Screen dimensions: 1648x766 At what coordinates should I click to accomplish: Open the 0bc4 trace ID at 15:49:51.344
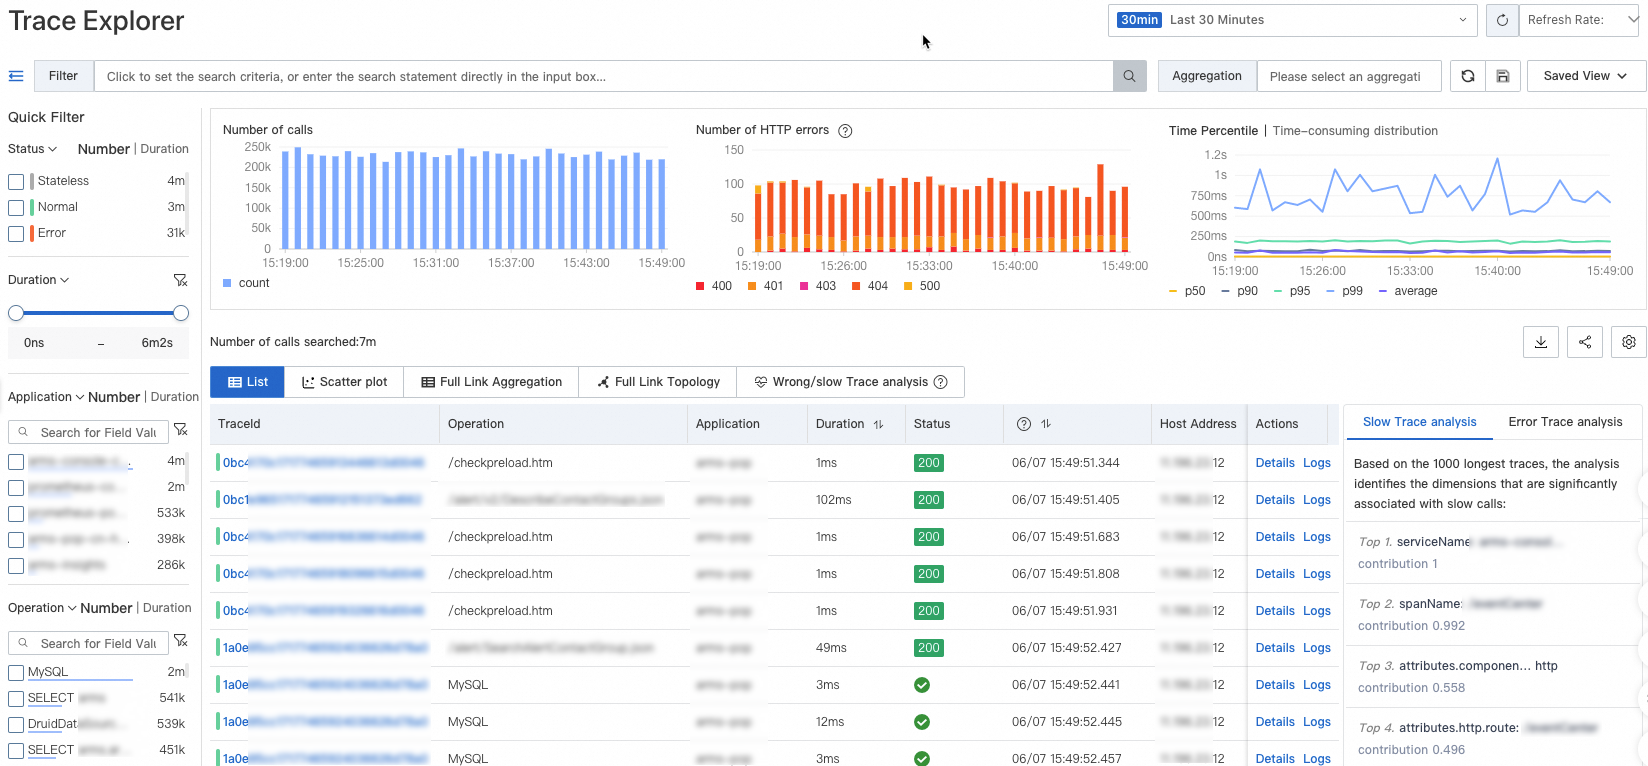(323, 463)
